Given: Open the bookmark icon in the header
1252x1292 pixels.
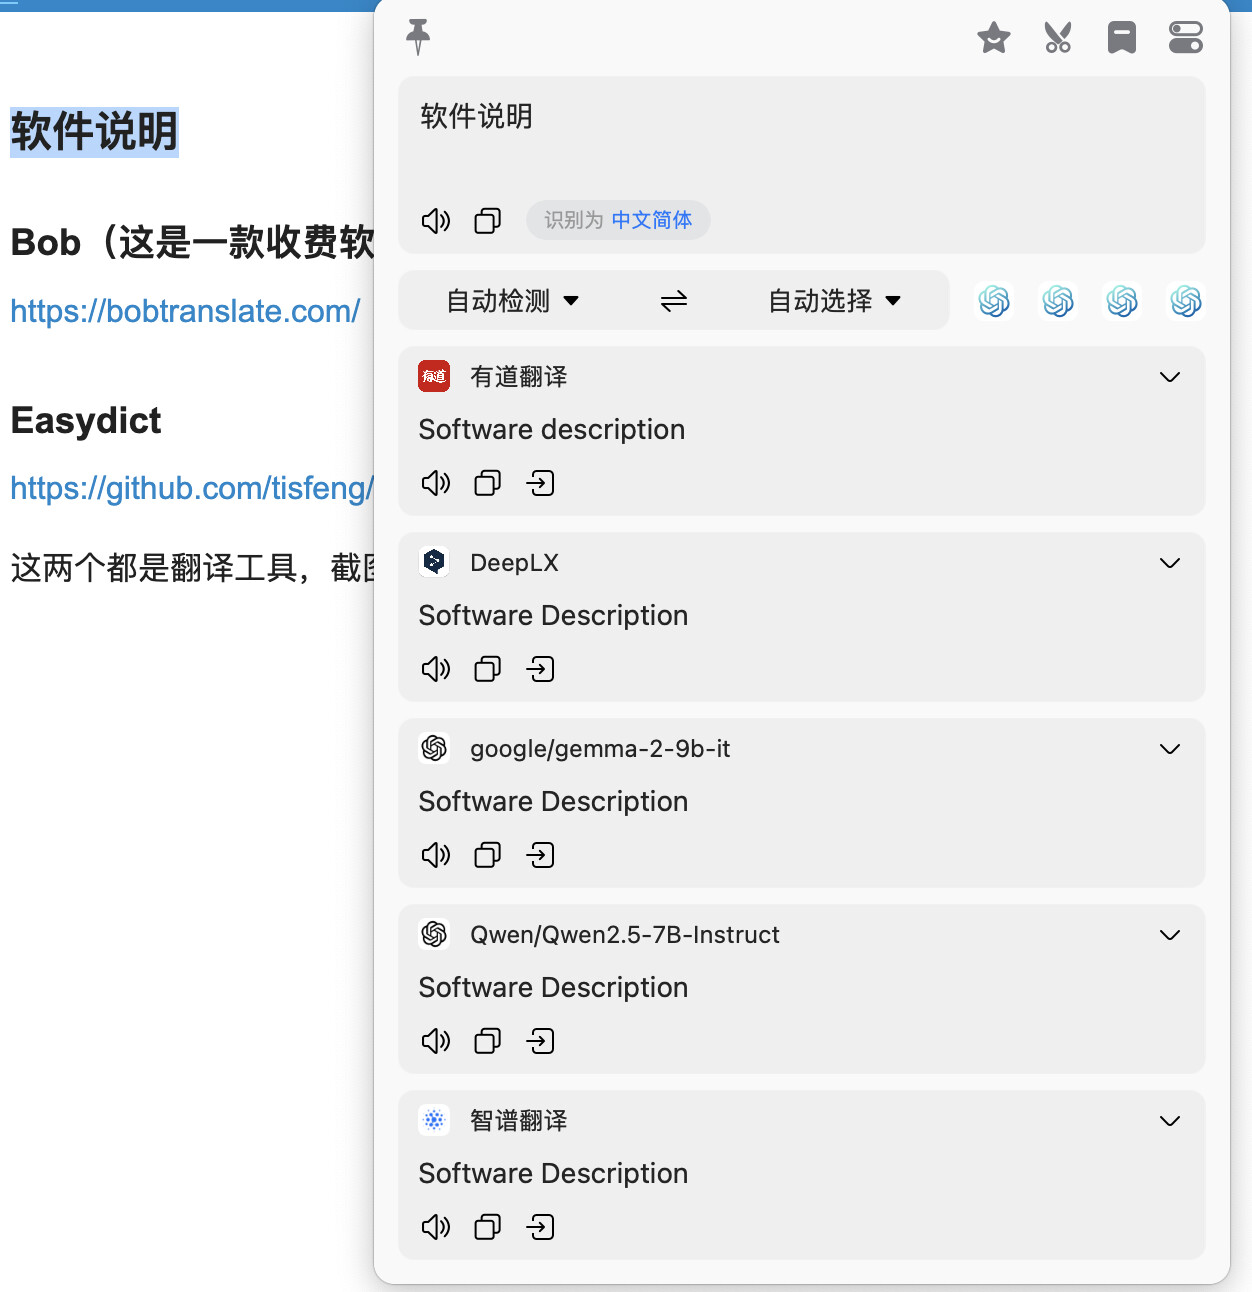Looking at the screenshot, I should [1122, 38].
